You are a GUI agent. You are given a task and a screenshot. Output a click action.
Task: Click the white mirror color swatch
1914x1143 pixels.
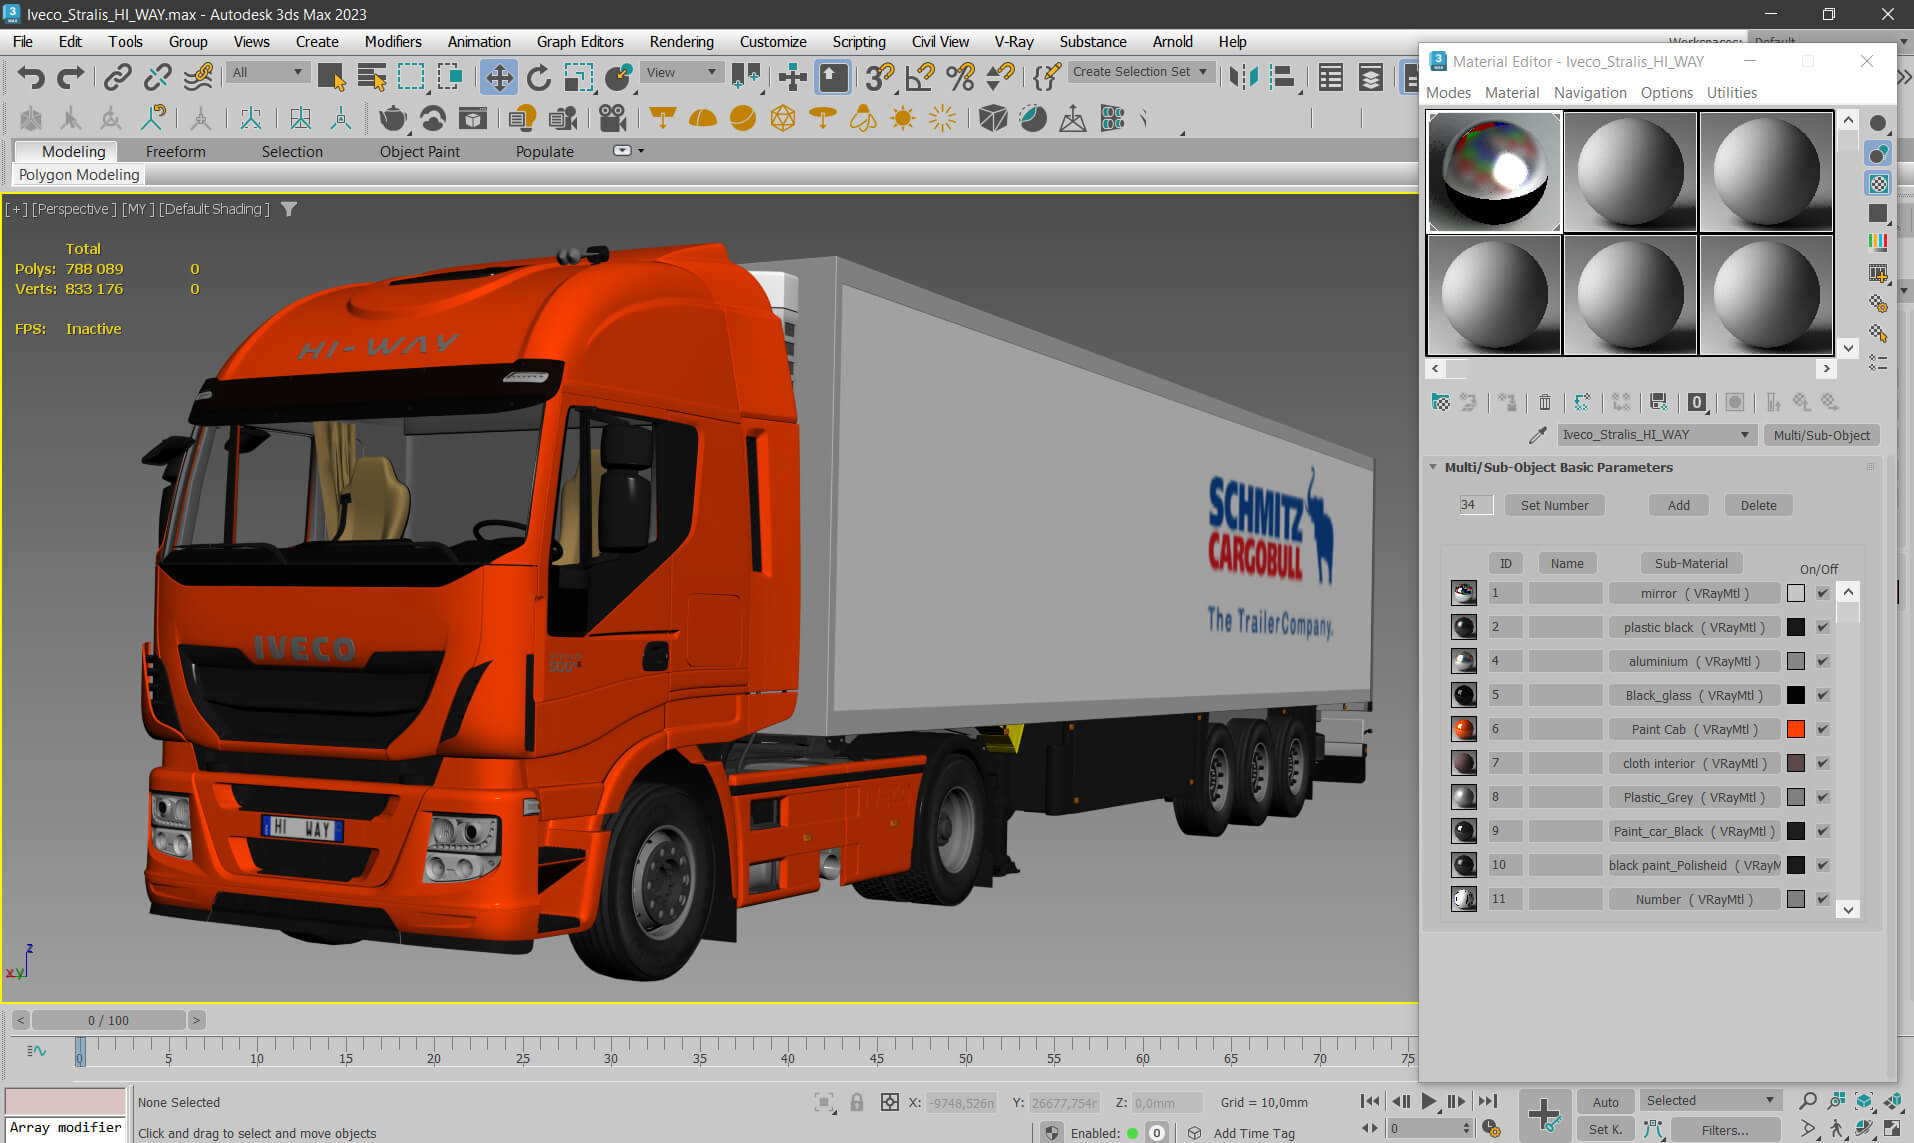point(1796,593)
